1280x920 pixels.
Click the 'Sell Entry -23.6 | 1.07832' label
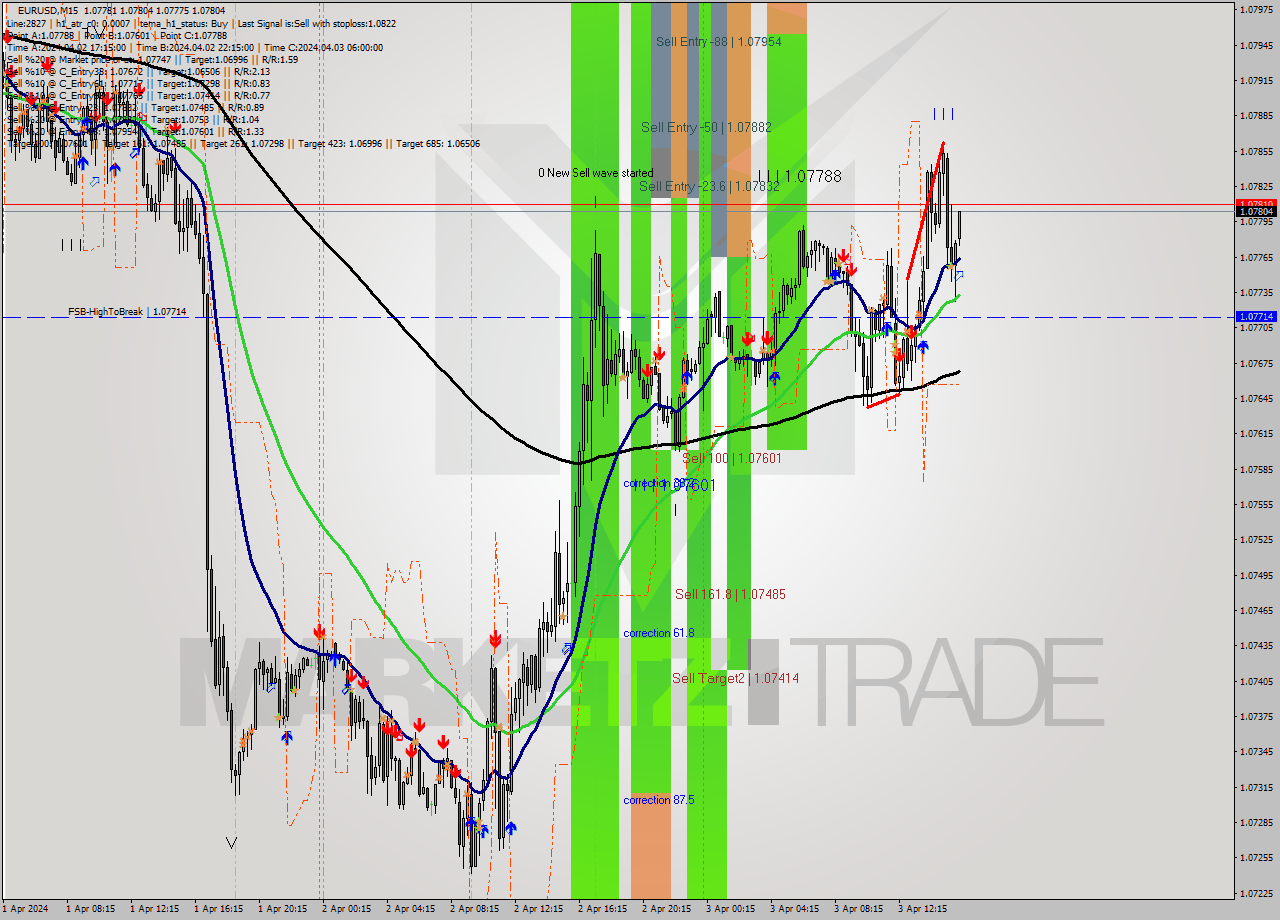[710, 186]
